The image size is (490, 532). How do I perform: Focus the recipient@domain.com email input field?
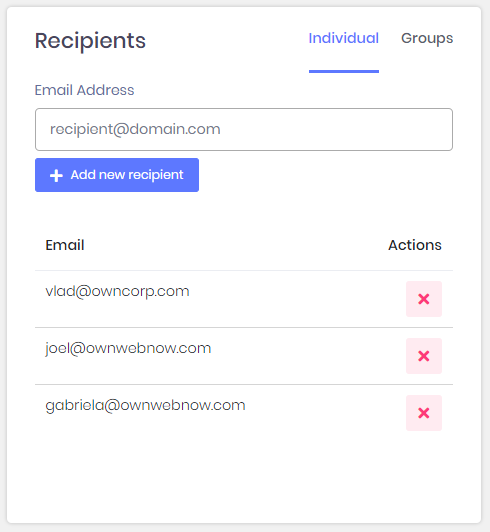tap(244, 129)
